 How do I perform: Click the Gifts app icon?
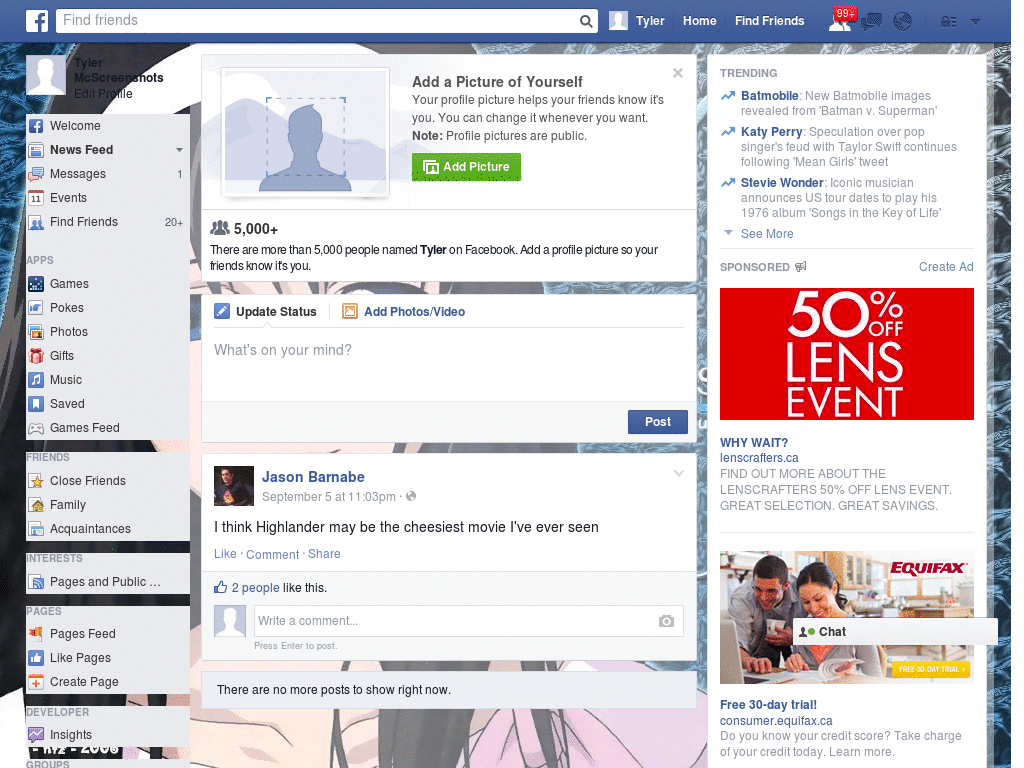tap(36, 356)
